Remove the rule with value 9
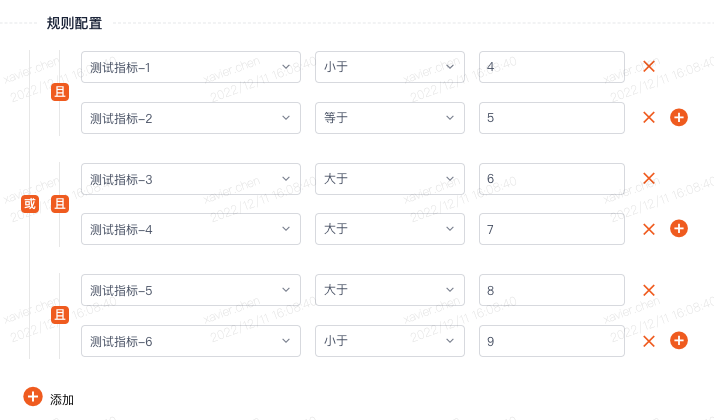714x420 pixels. click(x=649, y=341)
